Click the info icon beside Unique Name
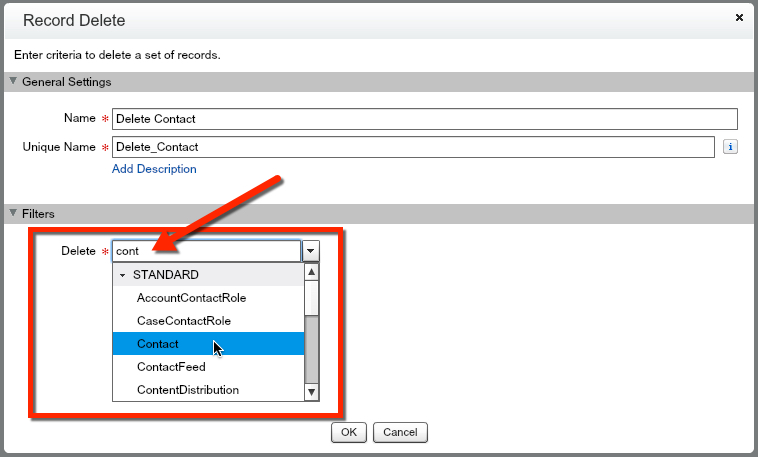This screenshot has height=457, width=758. pyautogui.click(x=730, y=147)
